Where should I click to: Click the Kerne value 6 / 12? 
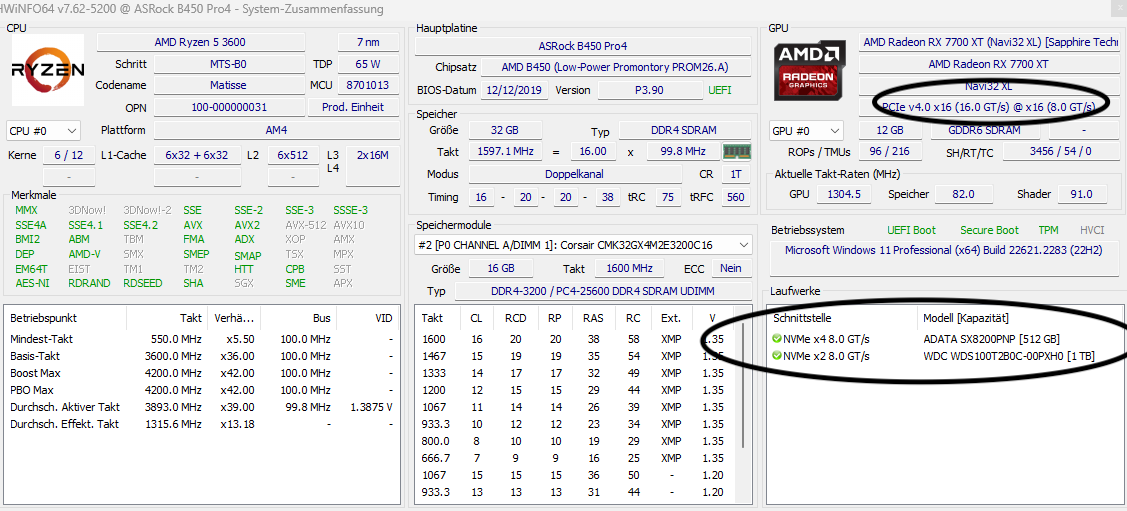click(x=69, y=155)
